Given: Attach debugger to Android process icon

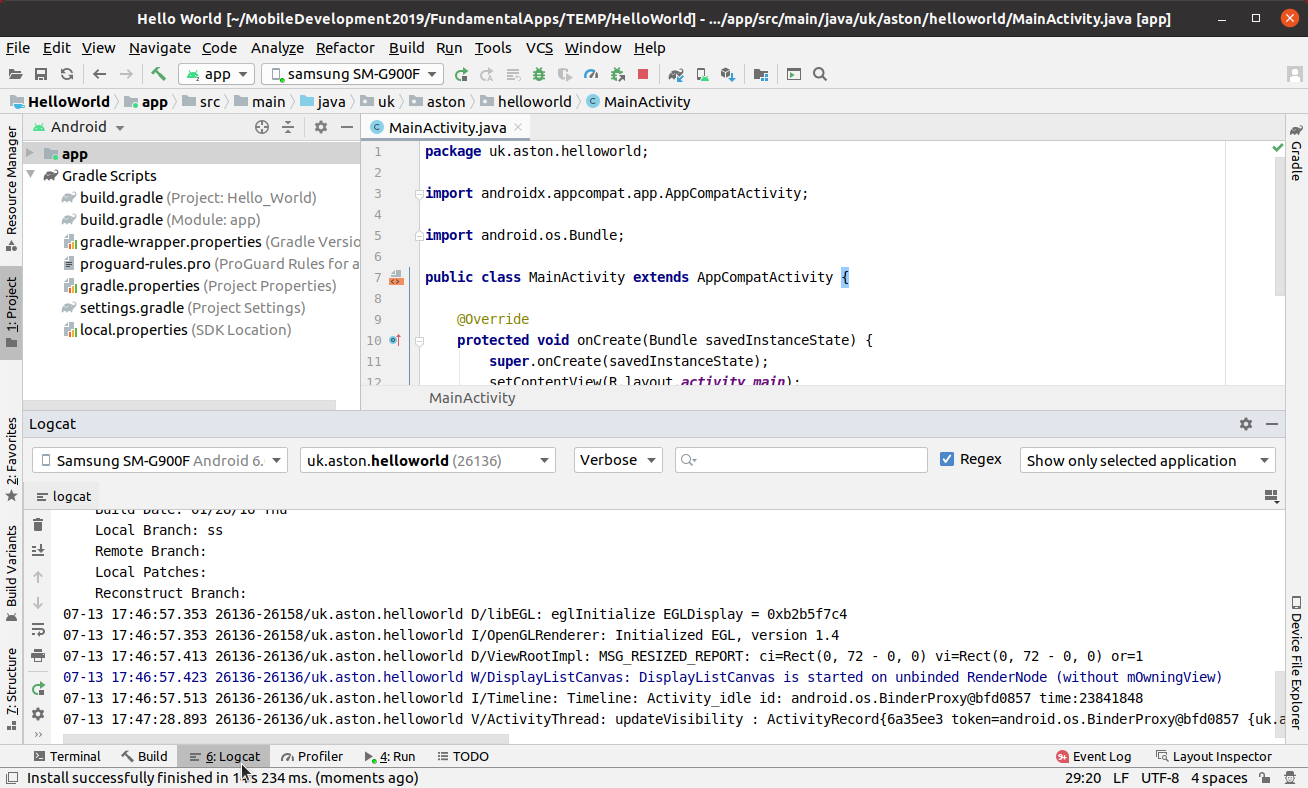Looking at the screenshot, I should 617,74.
